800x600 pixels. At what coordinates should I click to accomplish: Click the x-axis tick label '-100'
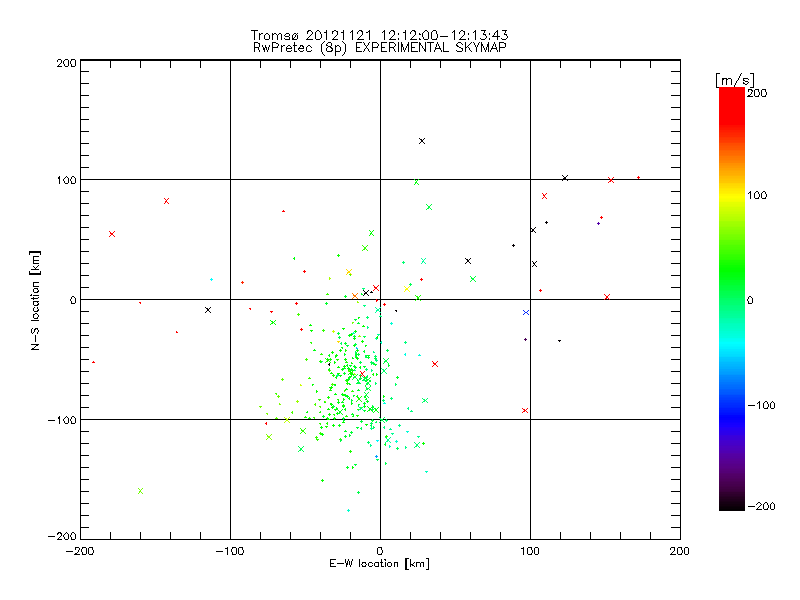(x=230, y=551)
